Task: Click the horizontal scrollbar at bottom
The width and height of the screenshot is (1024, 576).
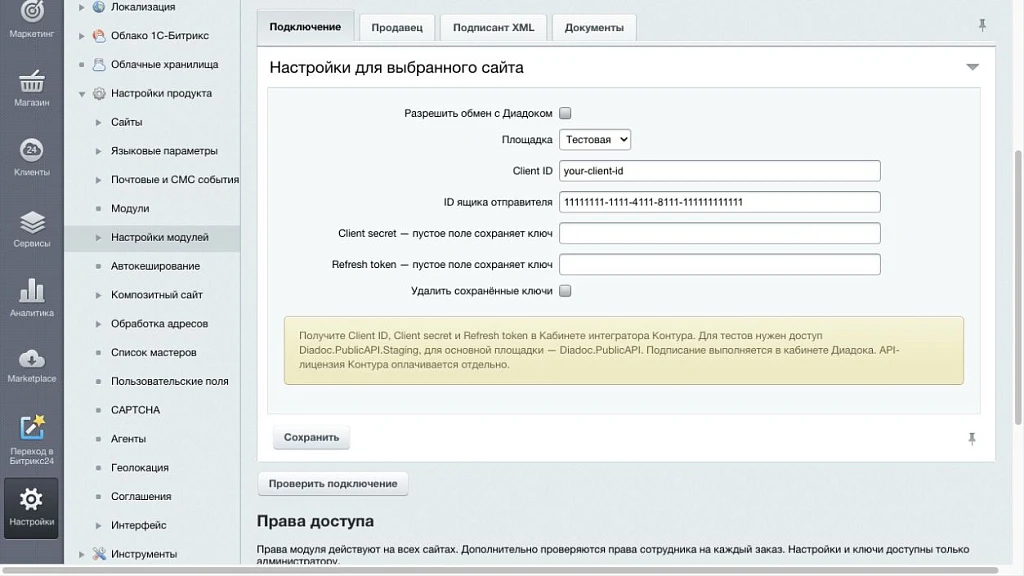Action: point(500,571)
